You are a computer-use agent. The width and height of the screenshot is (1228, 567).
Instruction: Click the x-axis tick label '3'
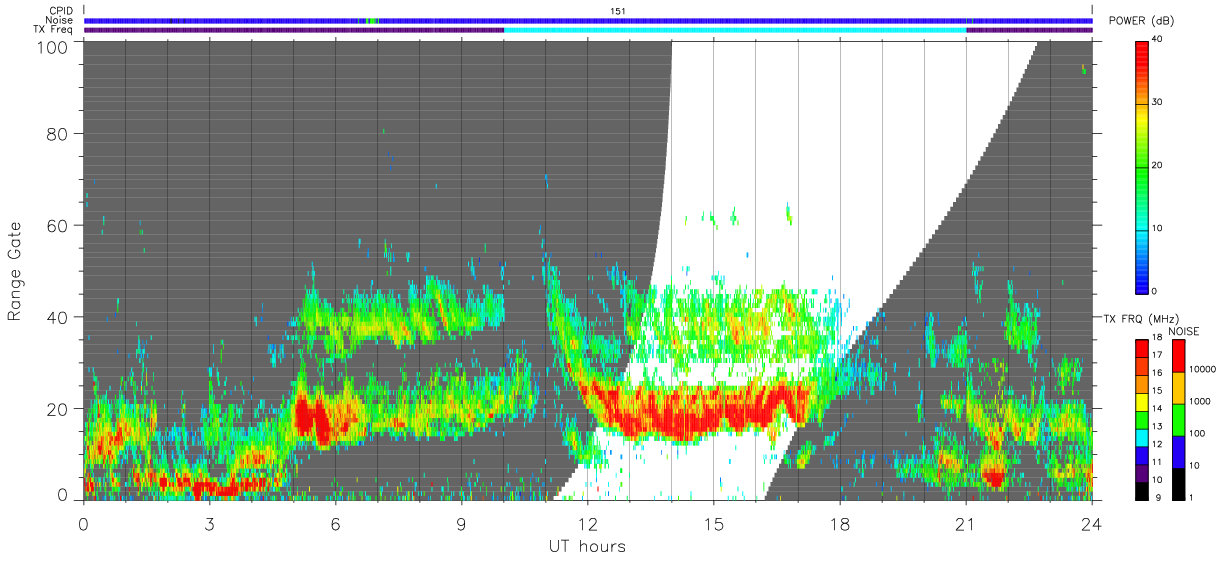pos(209,523)
